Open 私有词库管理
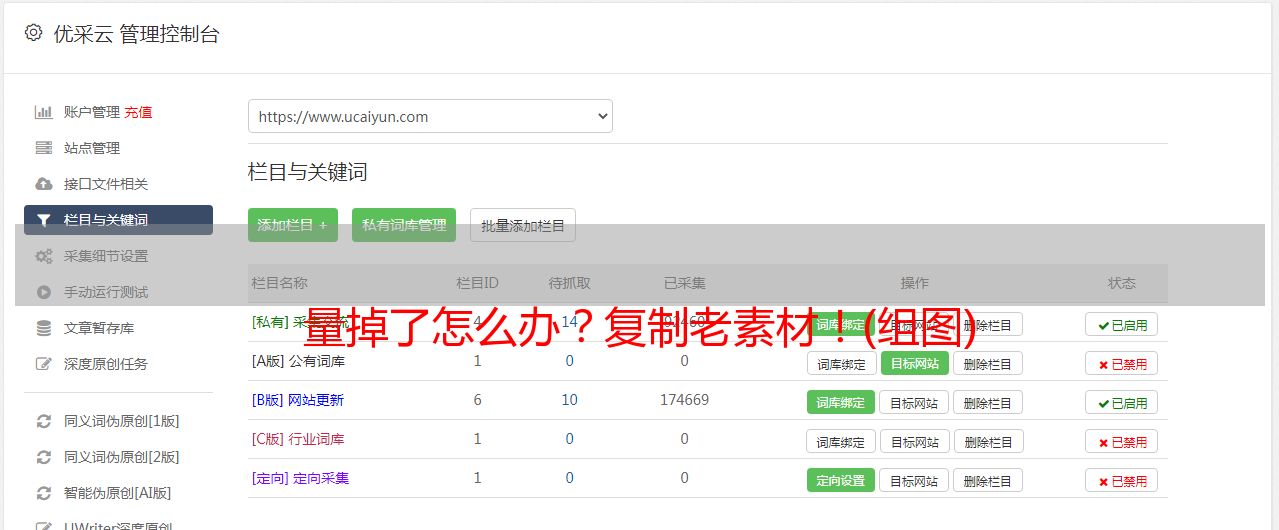Viewport: 1279px width, 530px height. pos(404,225)
